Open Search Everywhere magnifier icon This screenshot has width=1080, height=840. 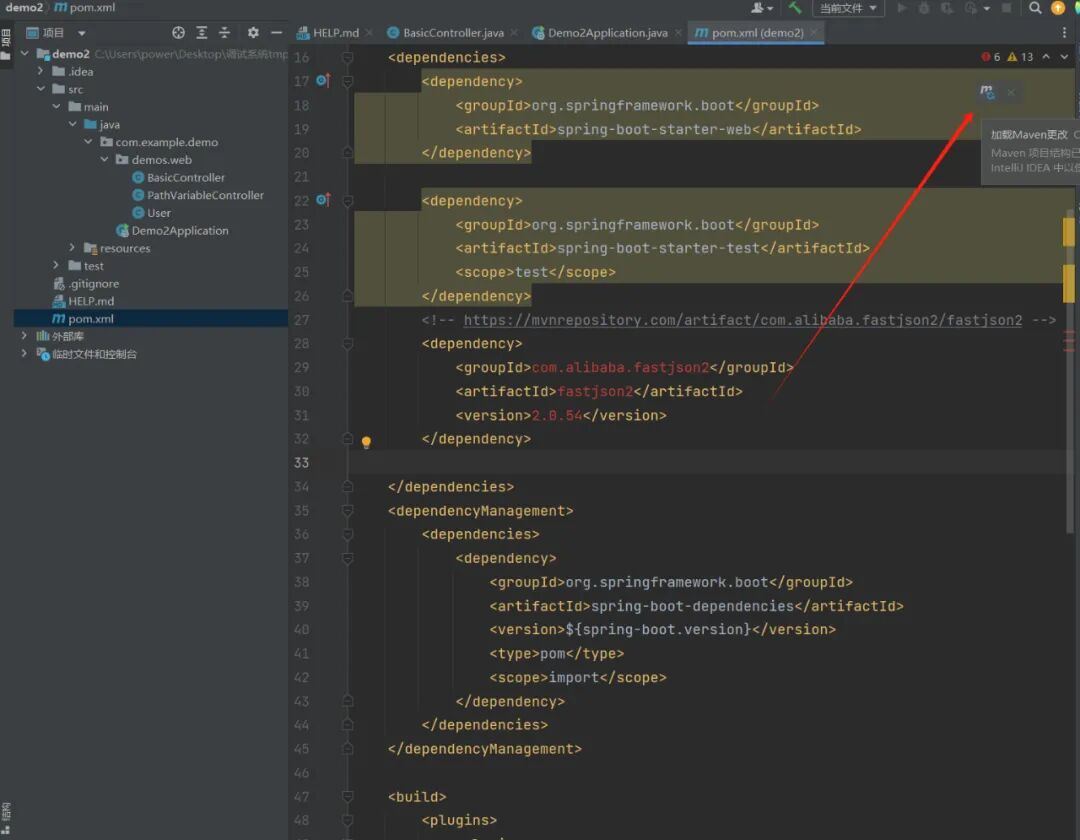[x=1036, y=8]
